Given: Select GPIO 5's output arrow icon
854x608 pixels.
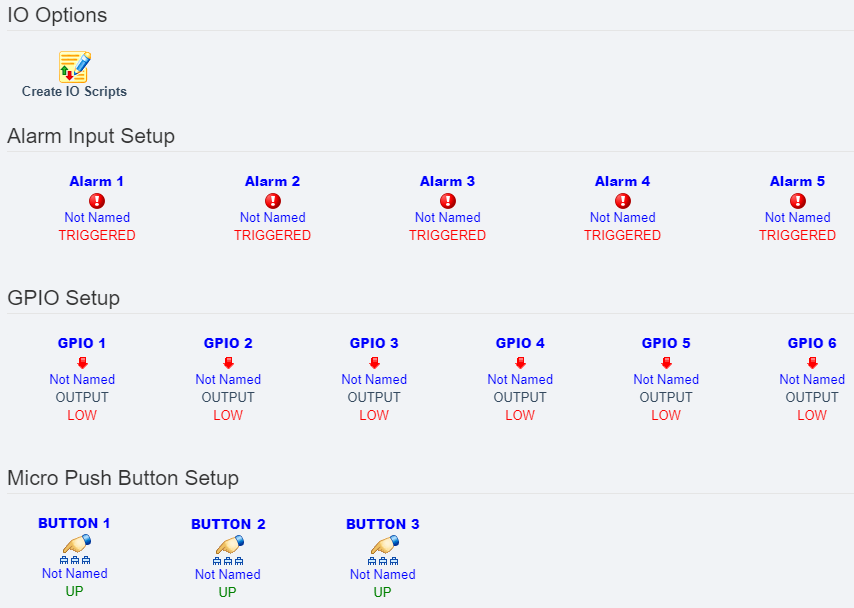Looking at the screenshot, I should click(666, 361).
